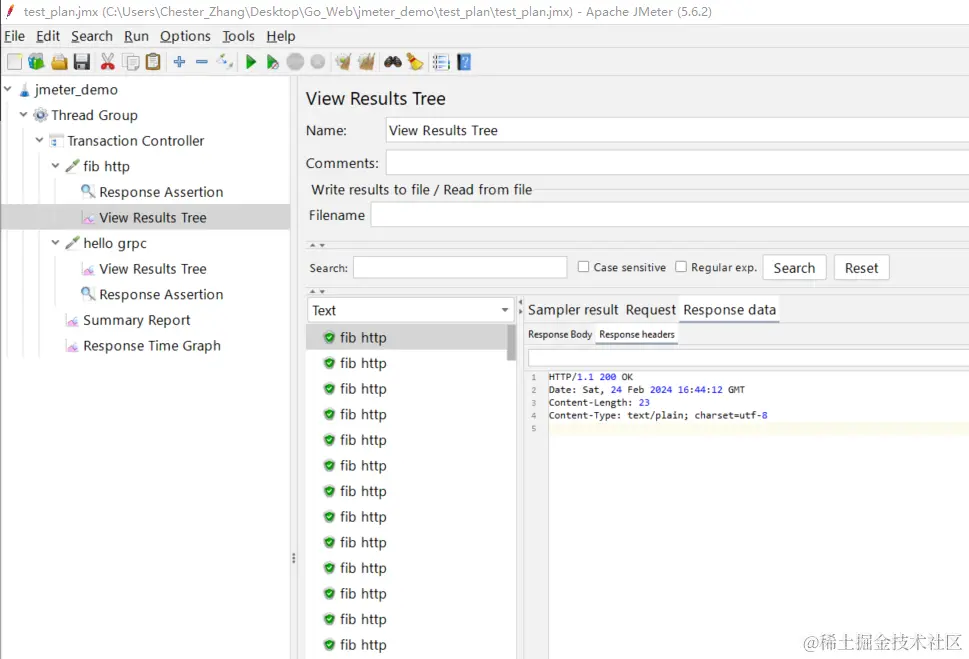Switch to Sampler result tab
This screenshot has width=969, height=659.
(x=573, y=310)
